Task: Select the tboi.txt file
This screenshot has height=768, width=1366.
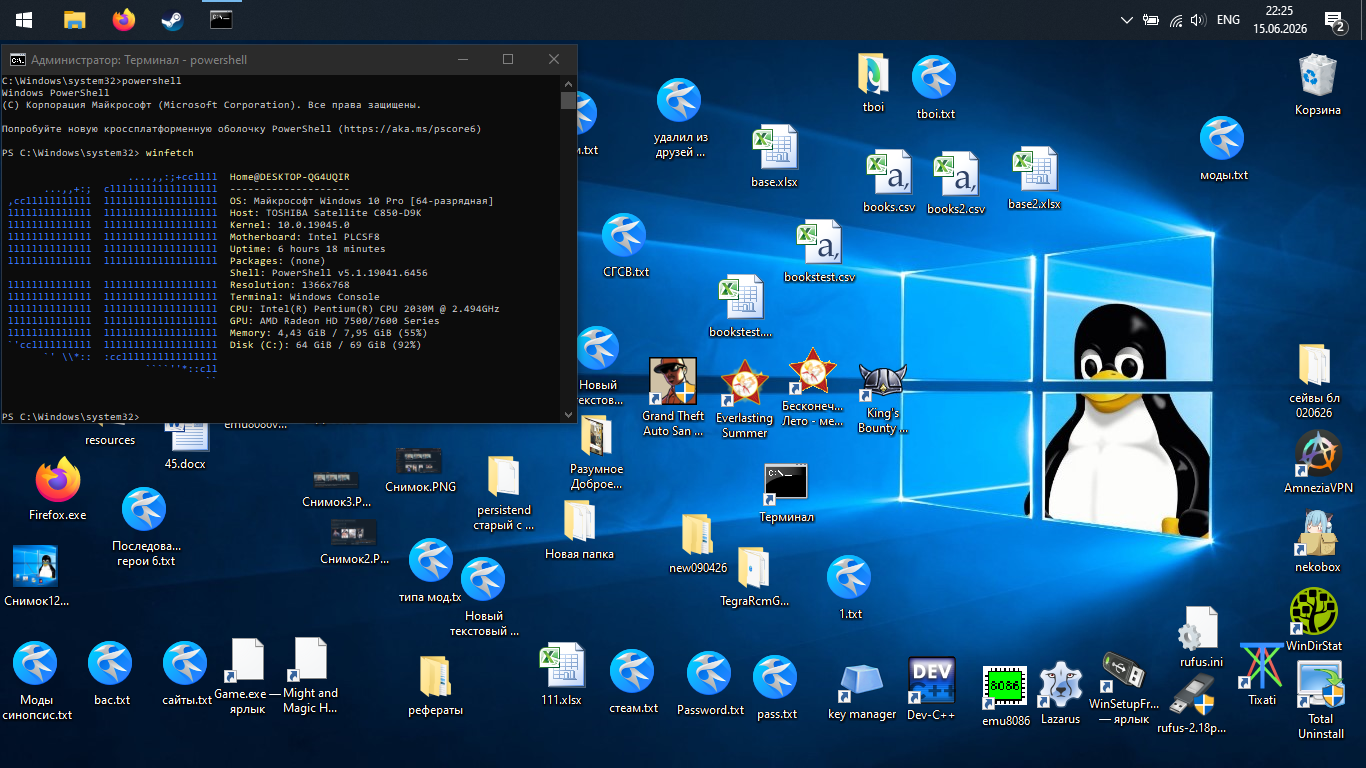Action: point(935,88)
